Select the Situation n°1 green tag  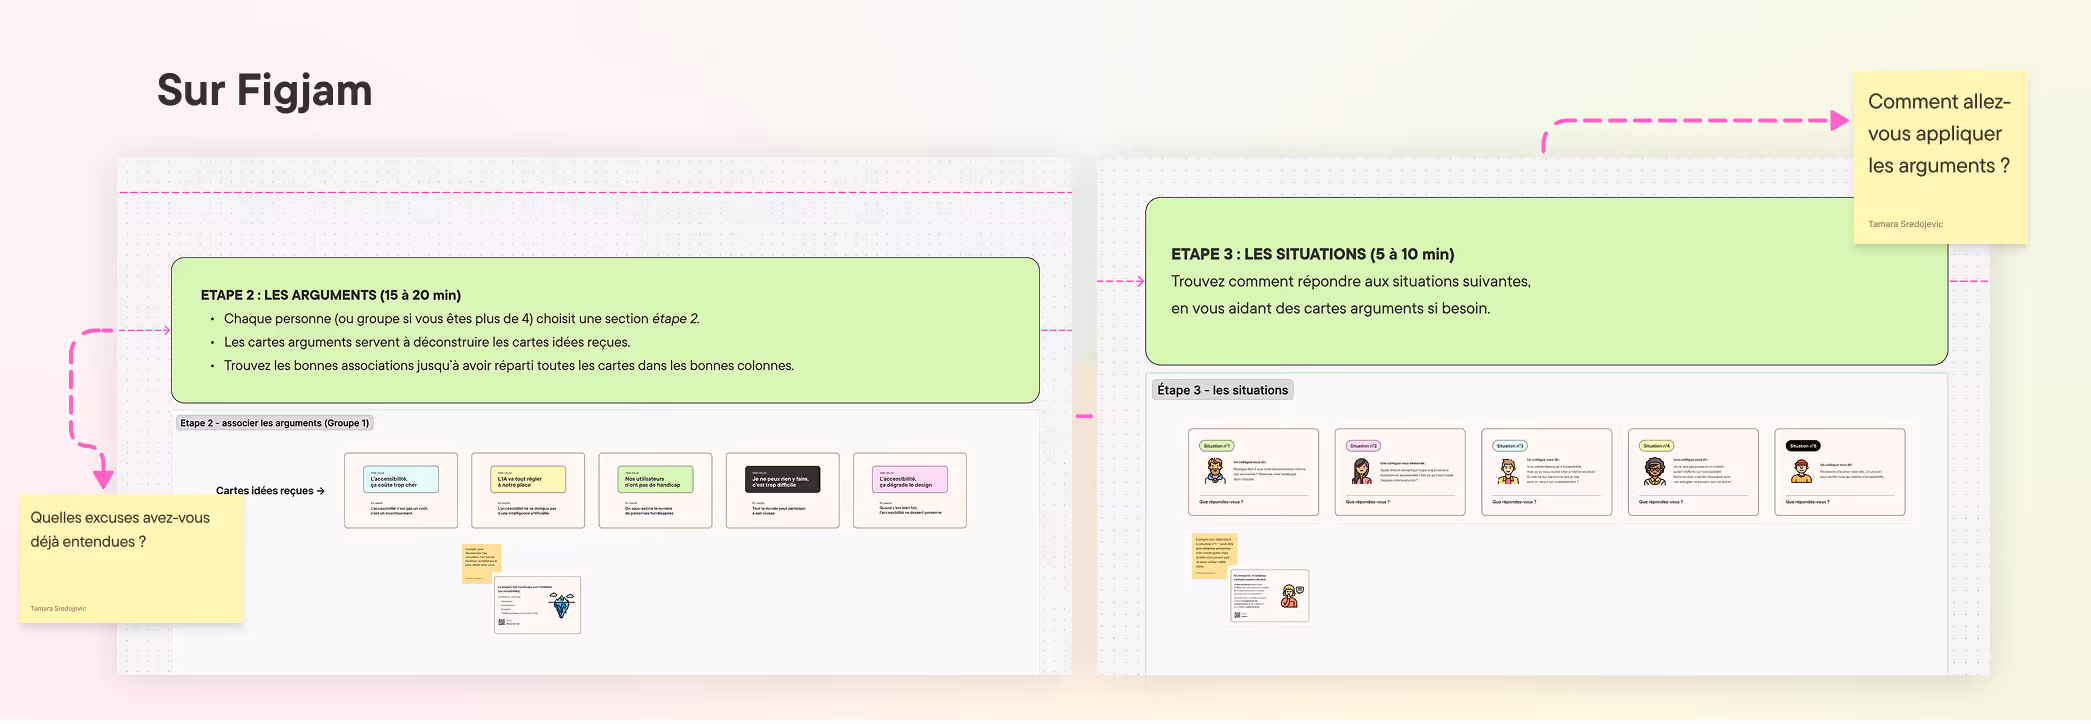1217,446
